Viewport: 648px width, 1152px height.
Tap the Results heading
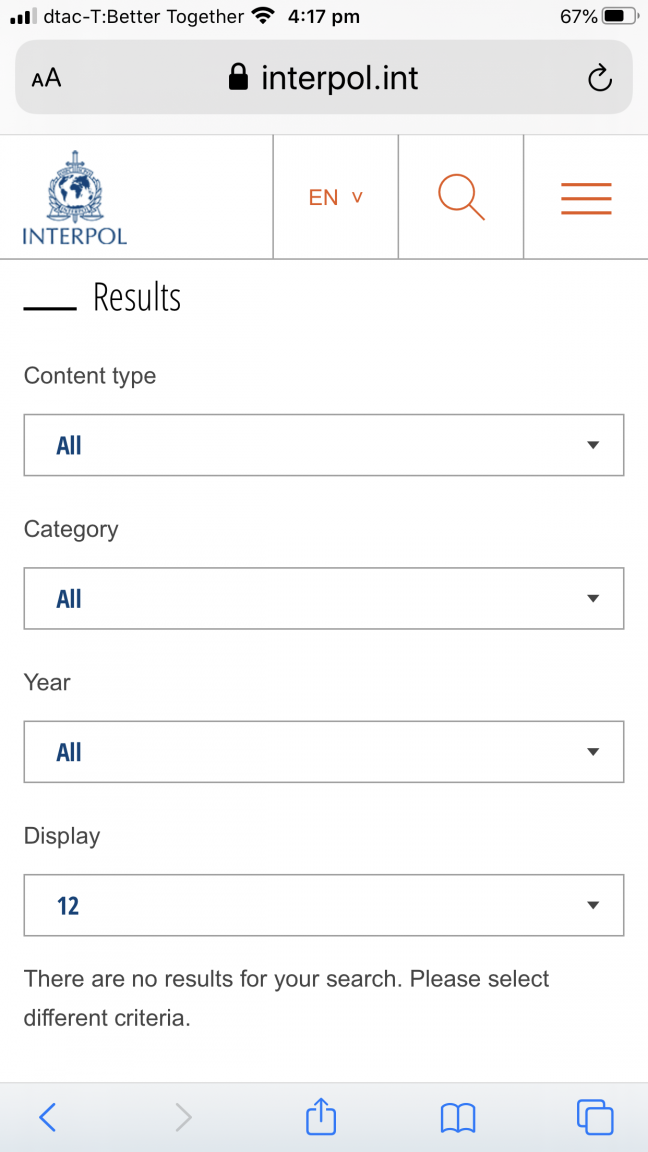(x=137, y=298)
